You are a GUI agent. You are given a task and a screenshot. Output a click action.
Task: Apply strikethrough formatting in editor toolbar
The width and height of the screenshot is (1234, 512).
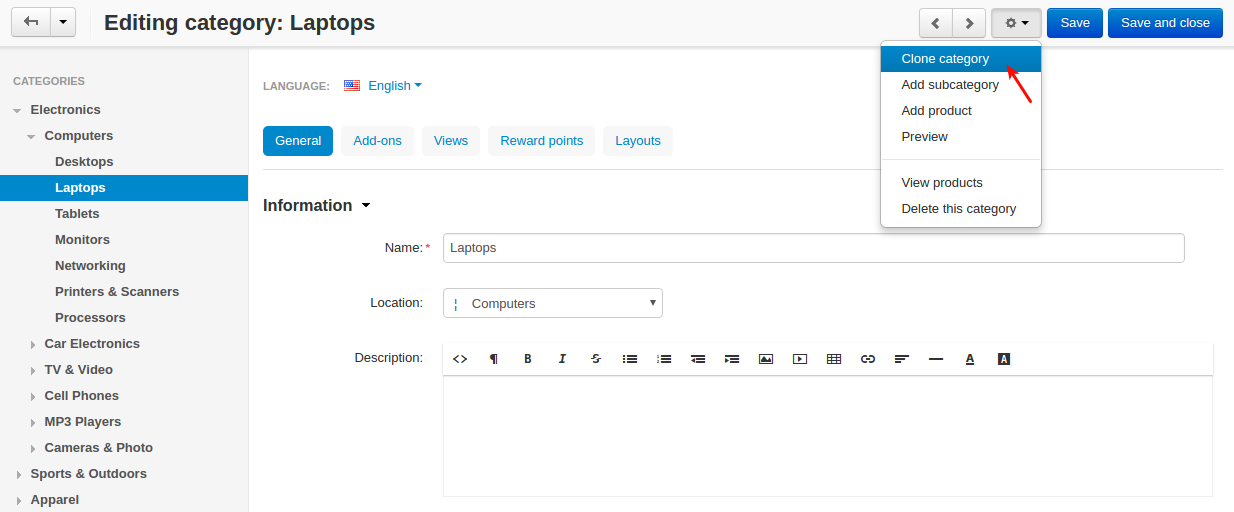tap(596, 359)
